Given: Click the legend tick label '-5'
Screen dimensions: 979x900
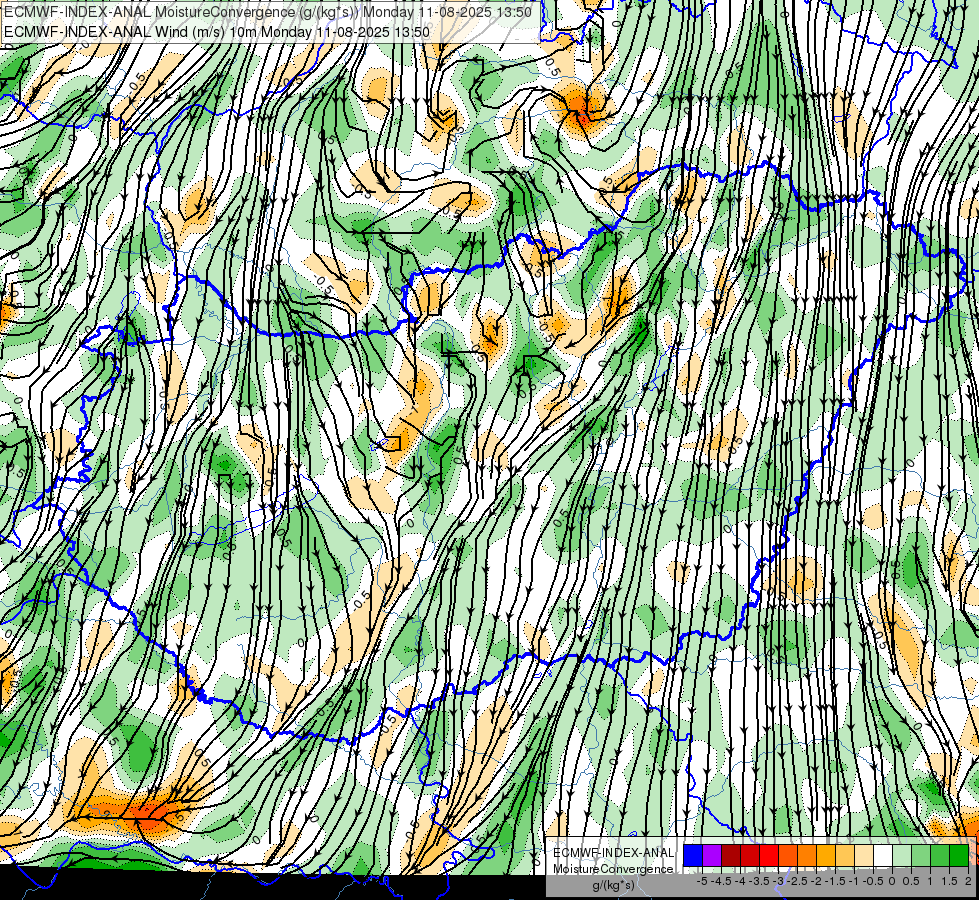Looking at the screenshot, I should click(702, 881).
